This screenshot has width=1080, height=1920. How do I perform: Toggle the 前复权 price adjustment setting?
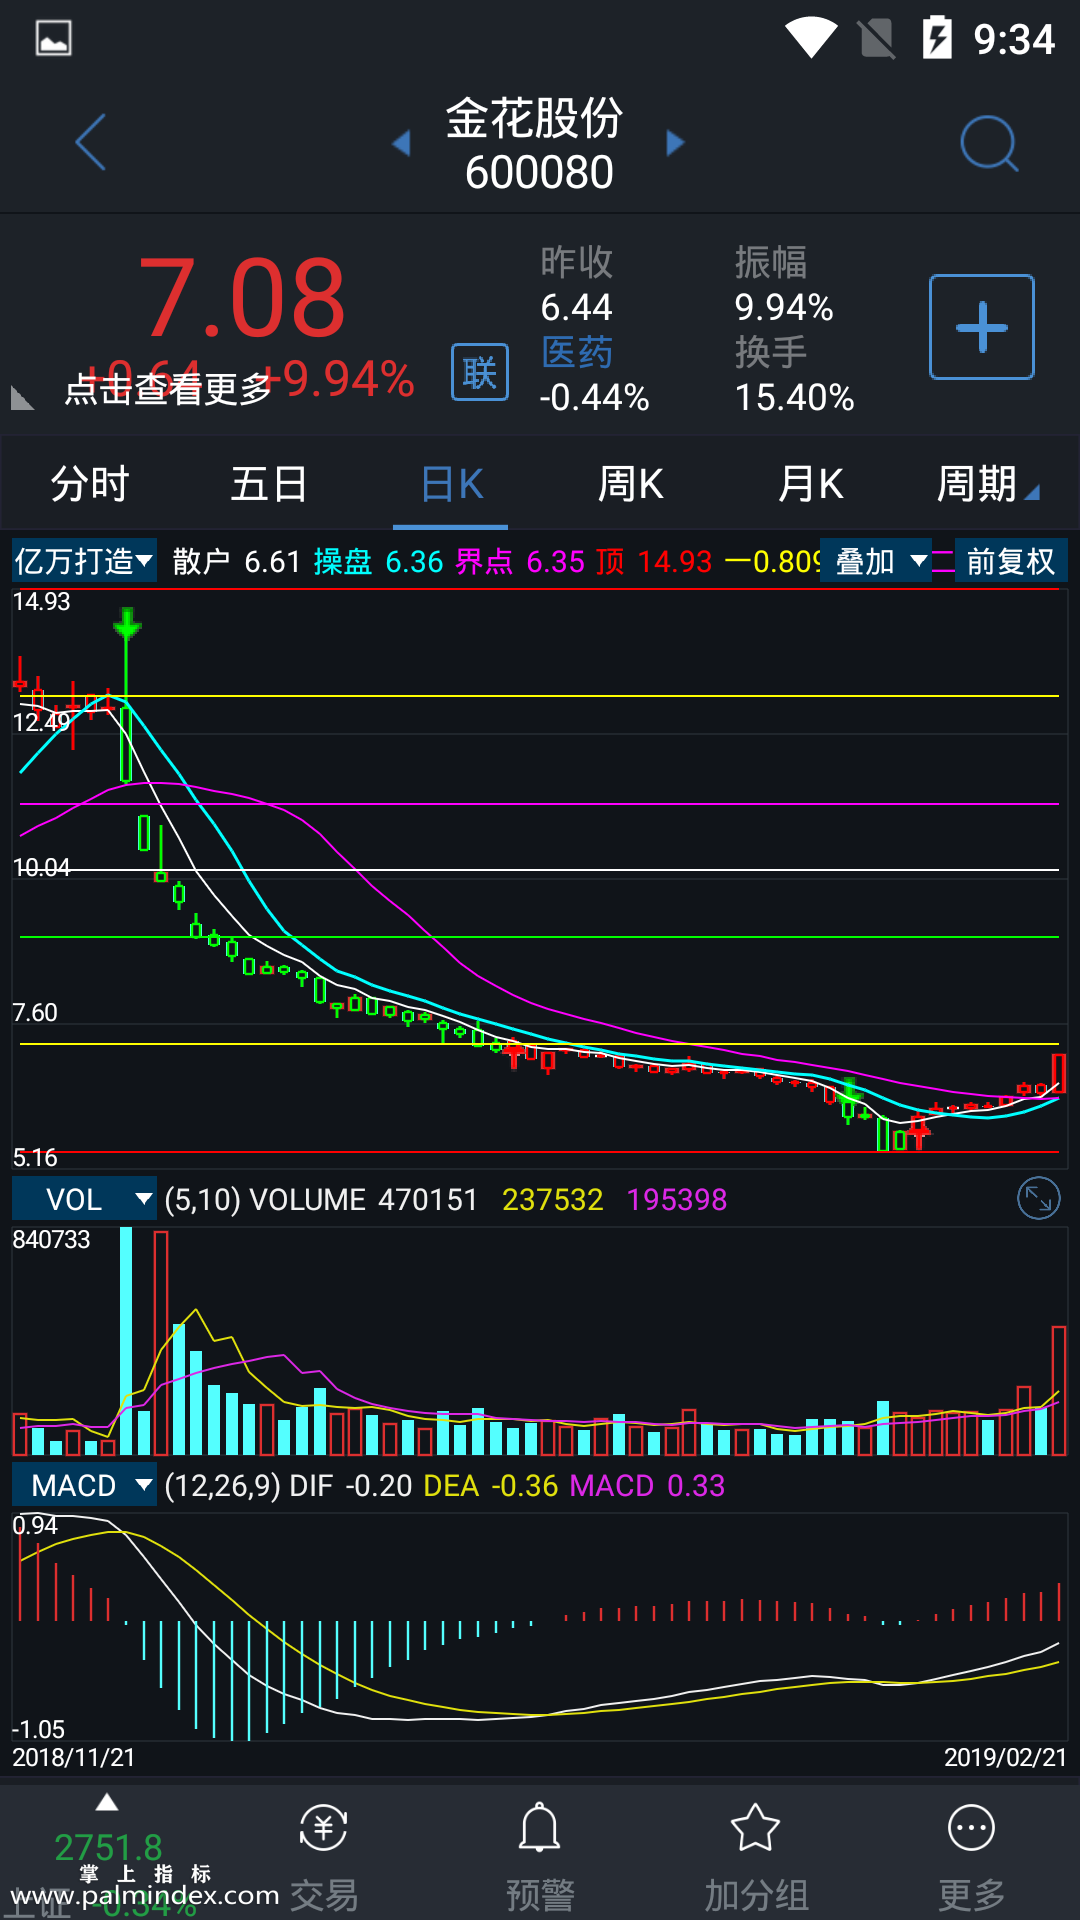click(x=1011, y=561)
